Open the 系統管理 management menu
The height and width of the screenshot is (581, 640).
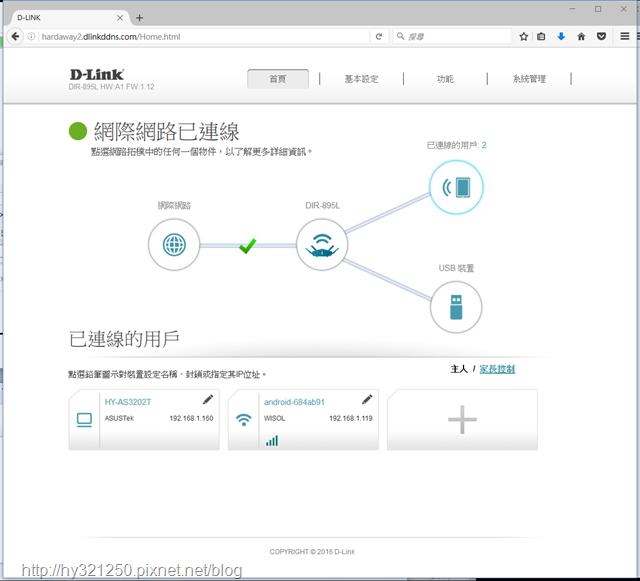coord(529,79)
